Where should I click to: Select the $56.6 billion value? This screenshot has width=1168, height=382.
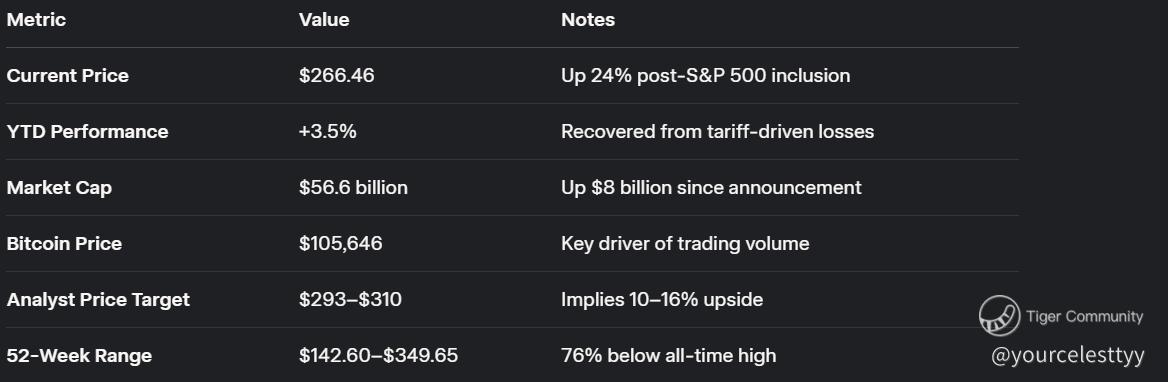[x=353, y=188]
